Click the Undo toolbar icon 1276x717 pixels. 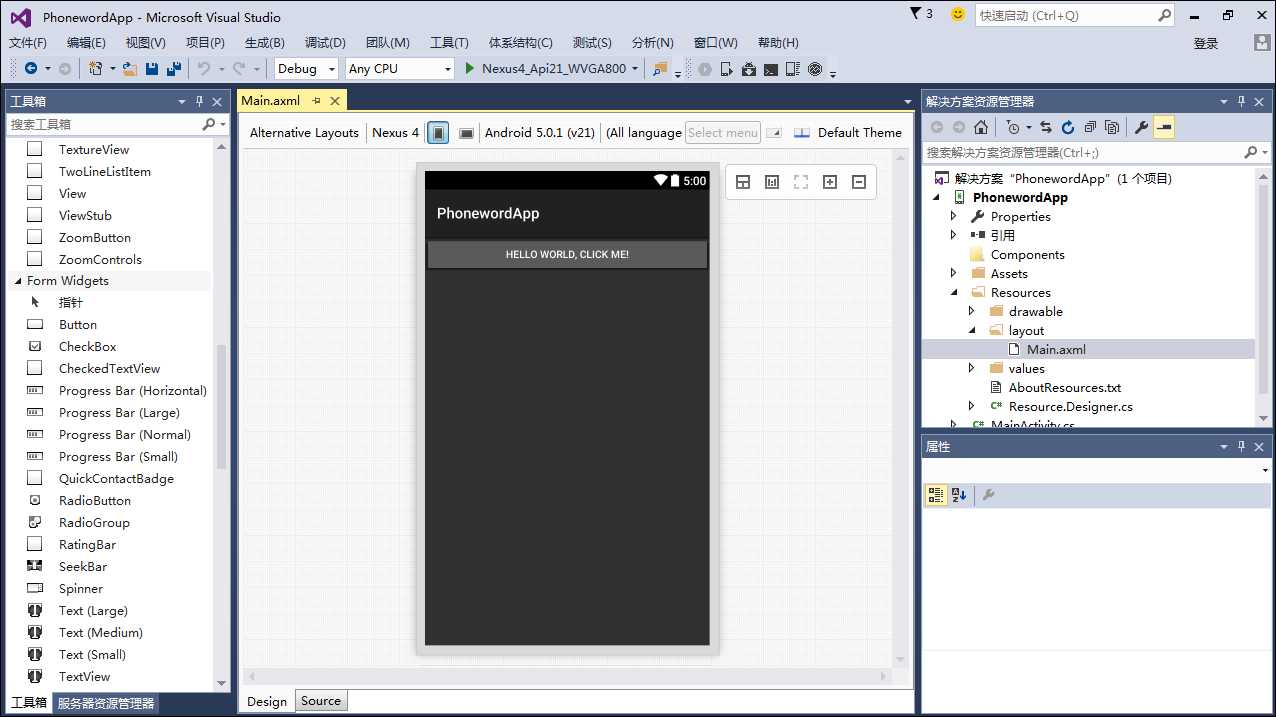204,69
